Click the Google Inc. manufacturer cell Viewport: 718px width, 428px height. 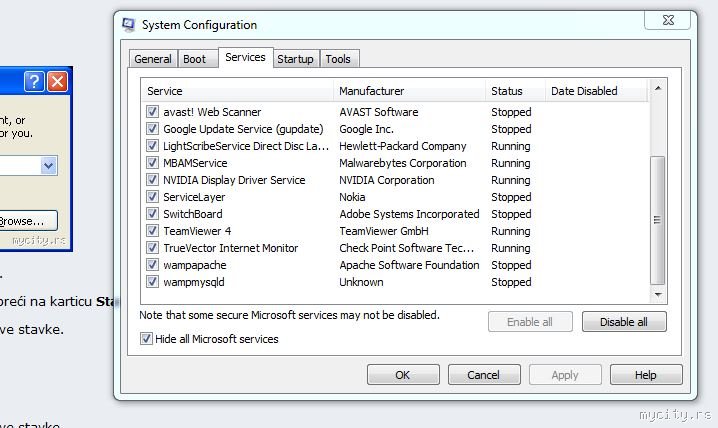[366, 129]
